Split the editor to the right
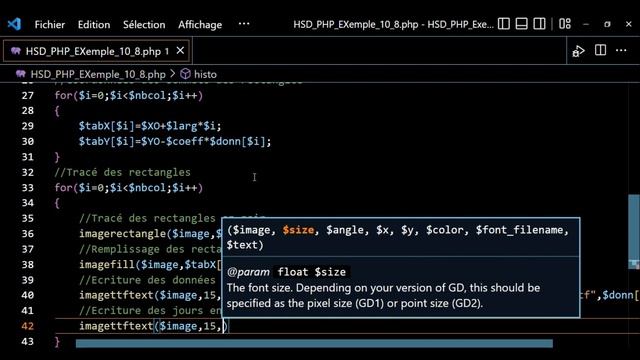 click(x=600, y=51)
